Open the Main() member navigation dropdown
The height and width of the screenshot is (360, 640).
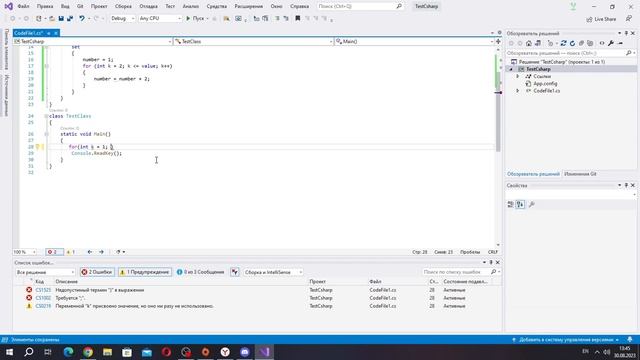click(x=414, y=41)
